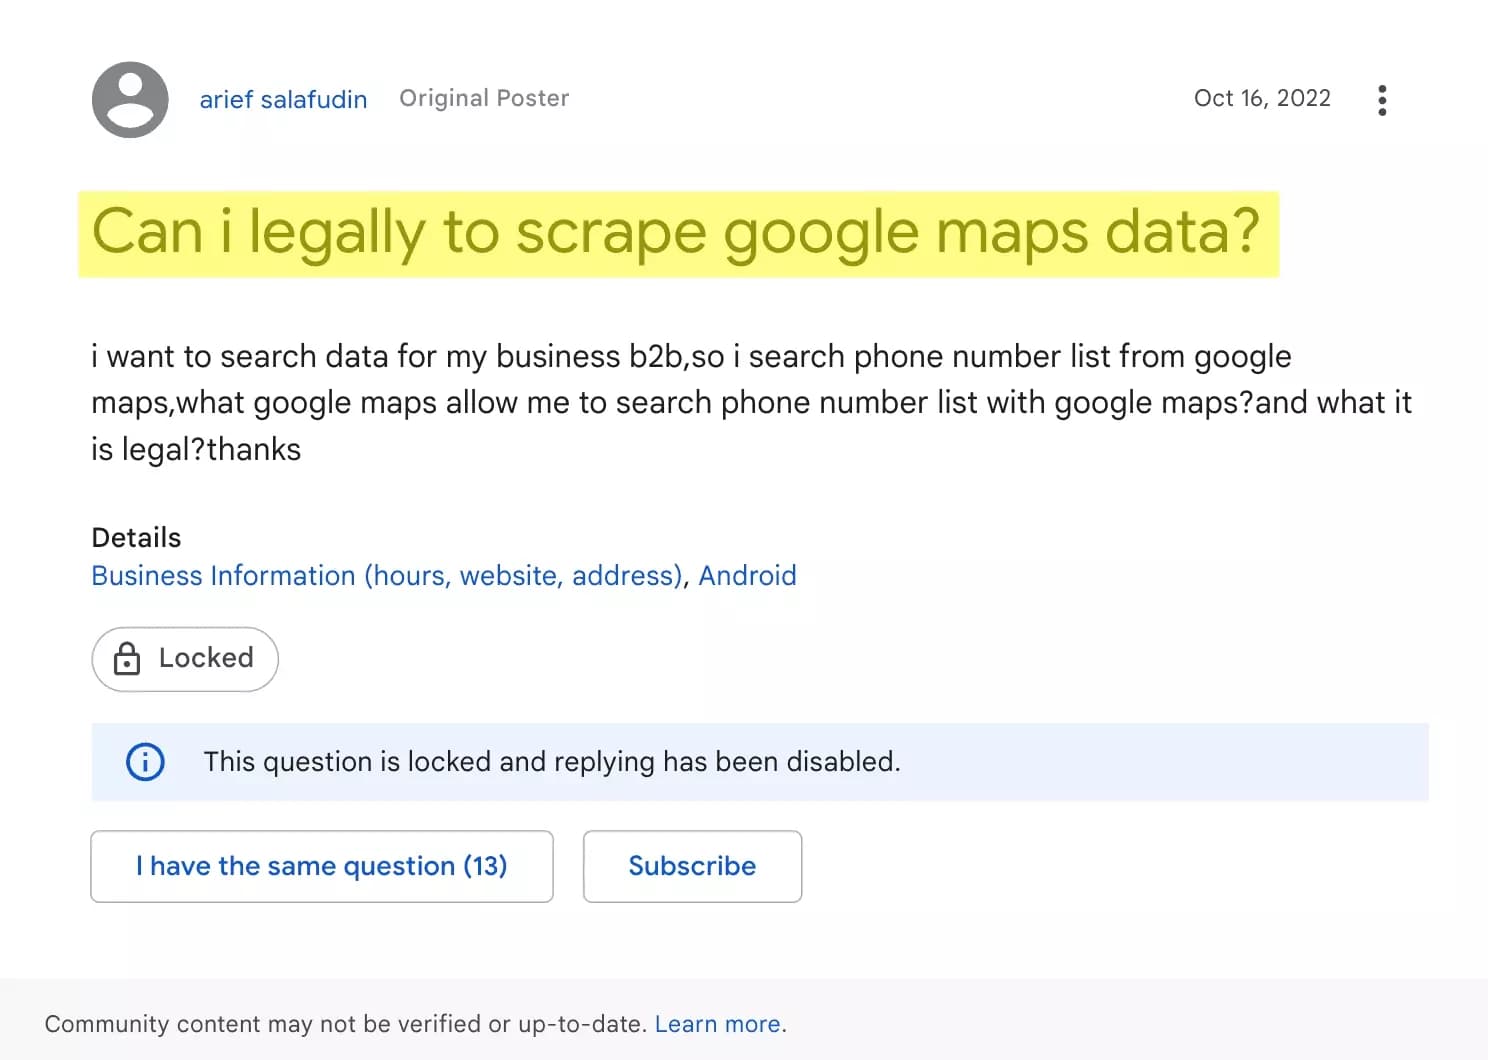Click the 'I have the same question (13)' button
1488x1060 pixels.
pyautogui.click(x=321, y=866)
